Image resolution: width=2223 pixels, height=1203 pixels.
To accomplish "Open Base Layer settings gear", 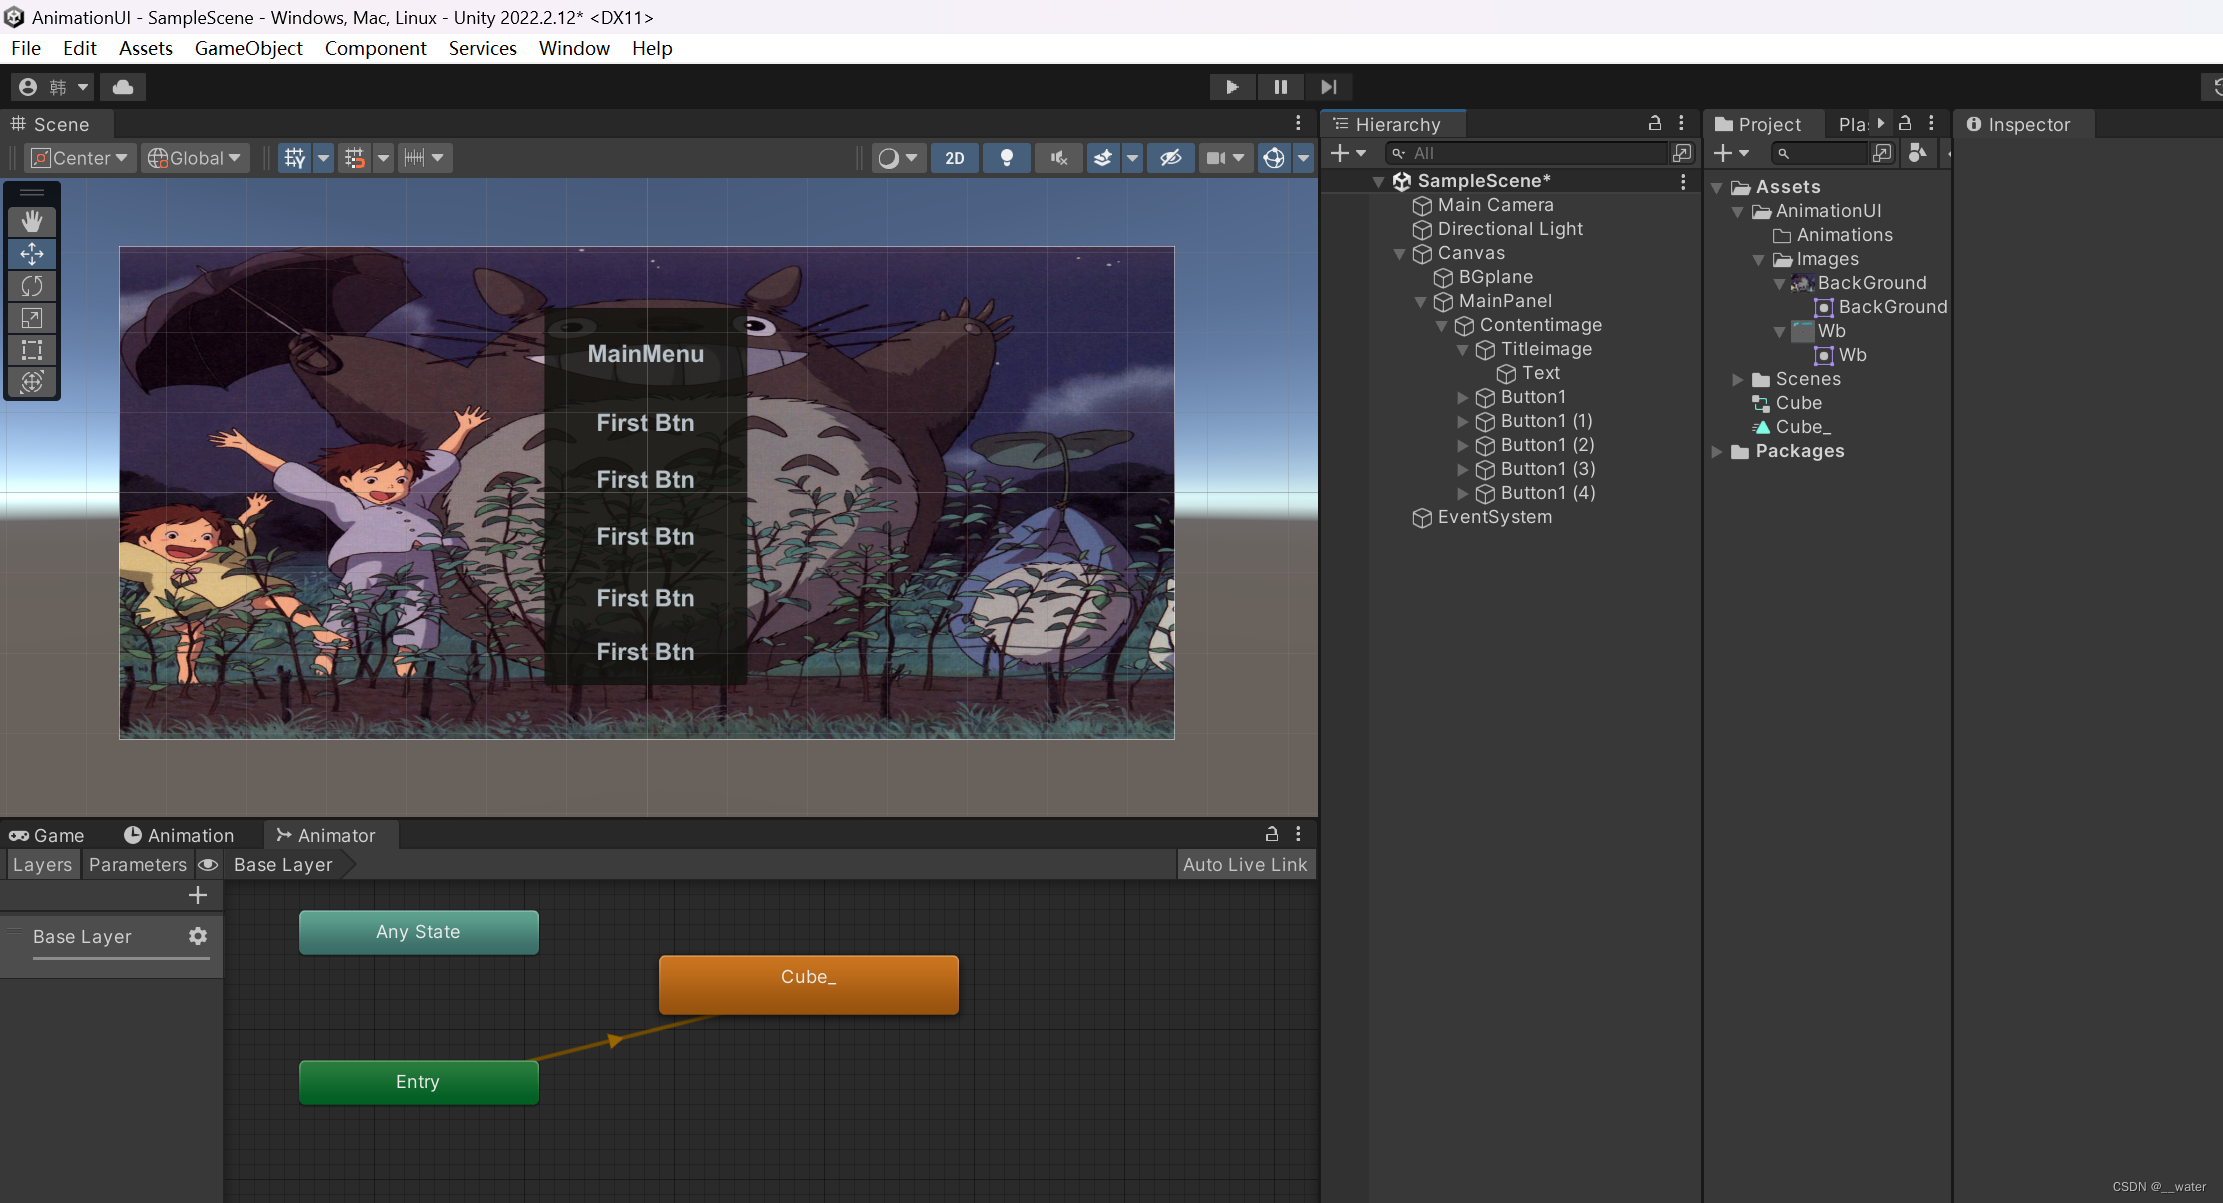I will 198,936.
